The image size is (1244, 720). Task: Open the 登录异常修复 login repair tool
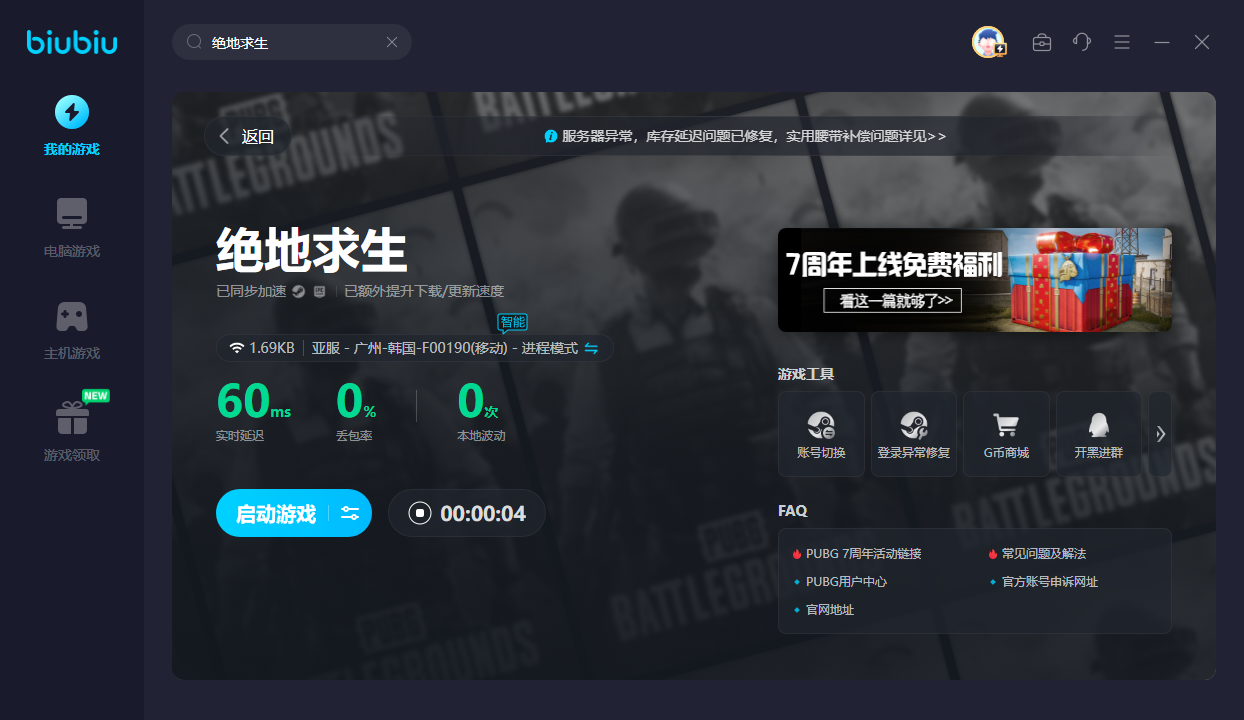914,434
